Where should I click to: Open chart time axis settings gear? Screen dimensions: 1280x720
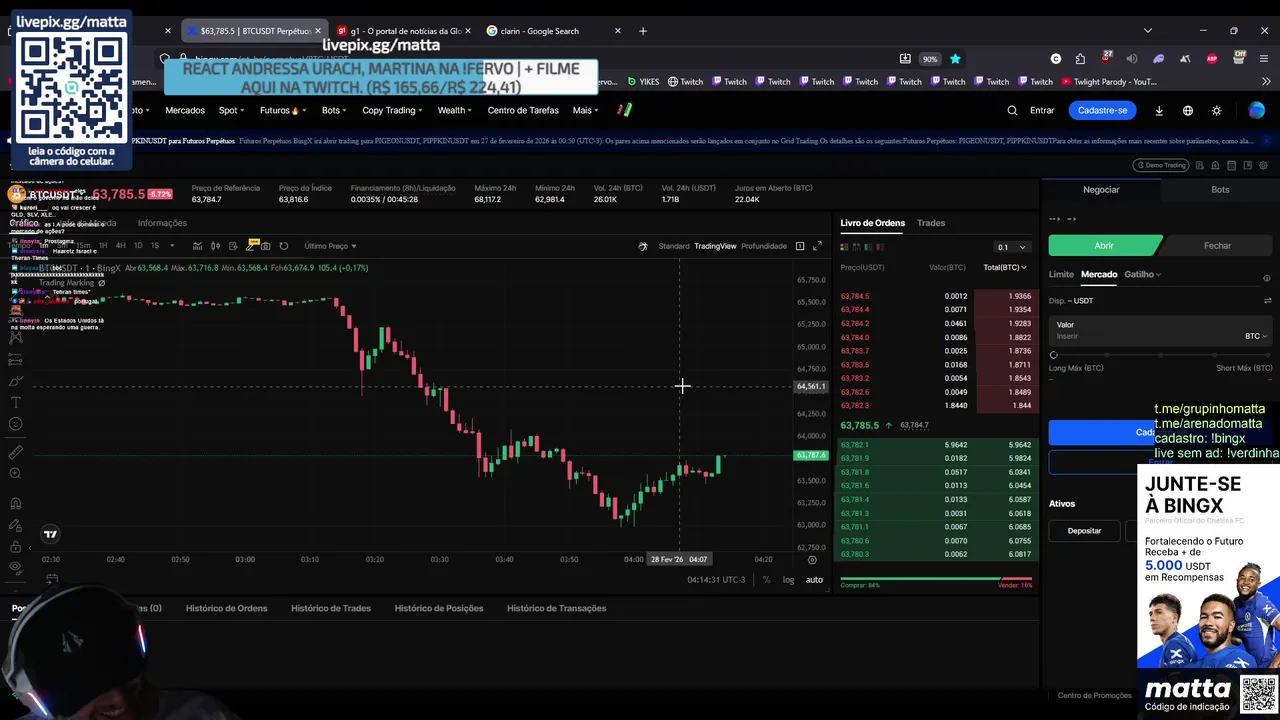click(811, 560)
